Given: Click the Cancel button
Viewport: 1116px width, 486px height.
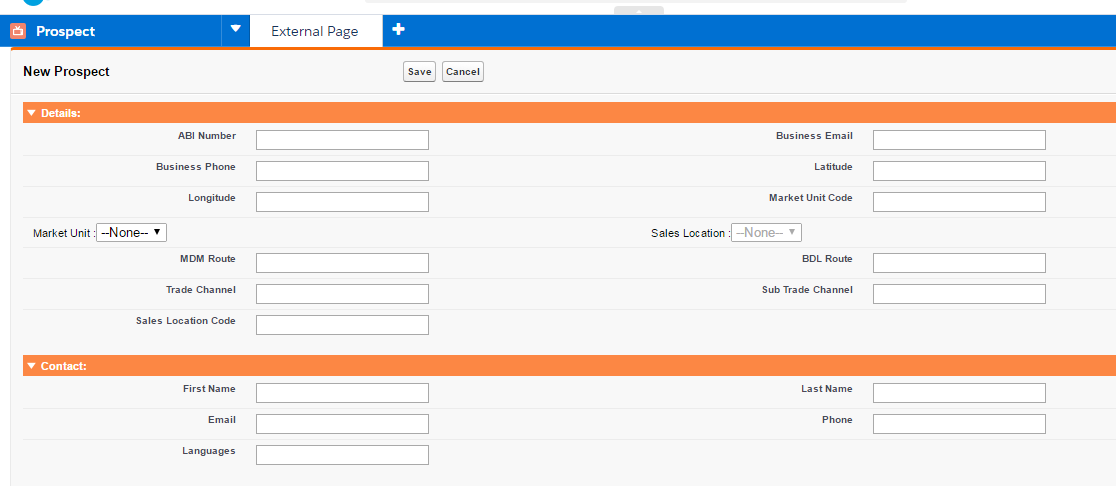Looking at the screenshot, I should pos(463,72).
